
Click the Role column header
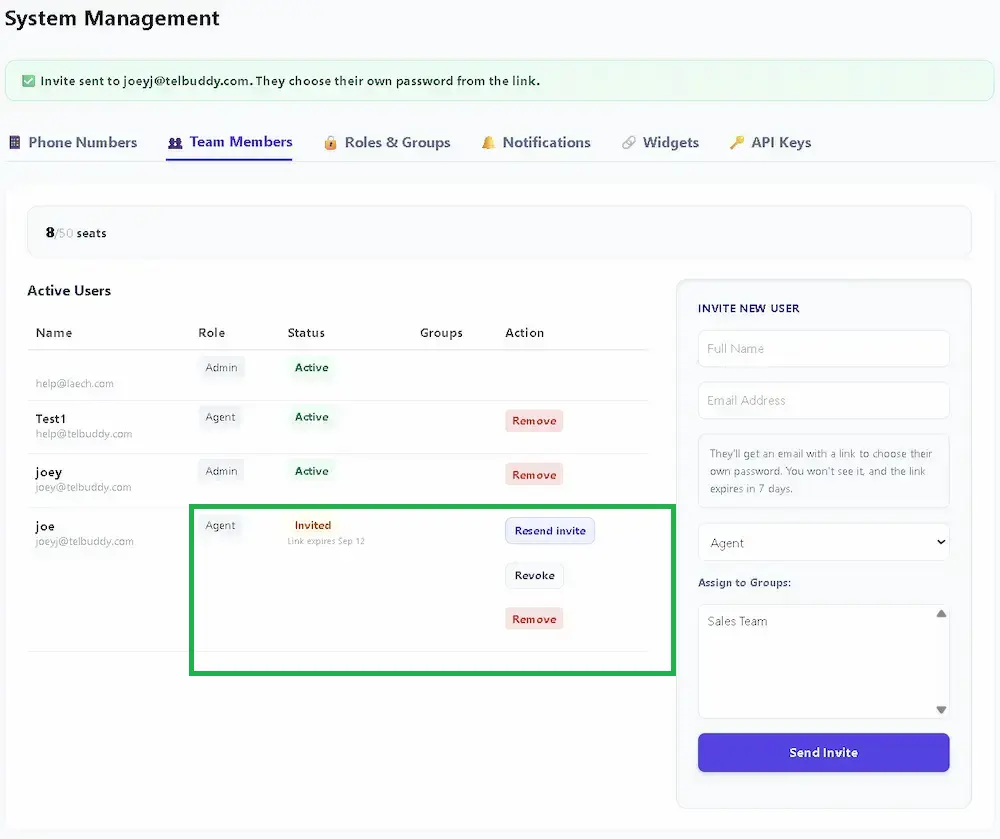[212, 333]
